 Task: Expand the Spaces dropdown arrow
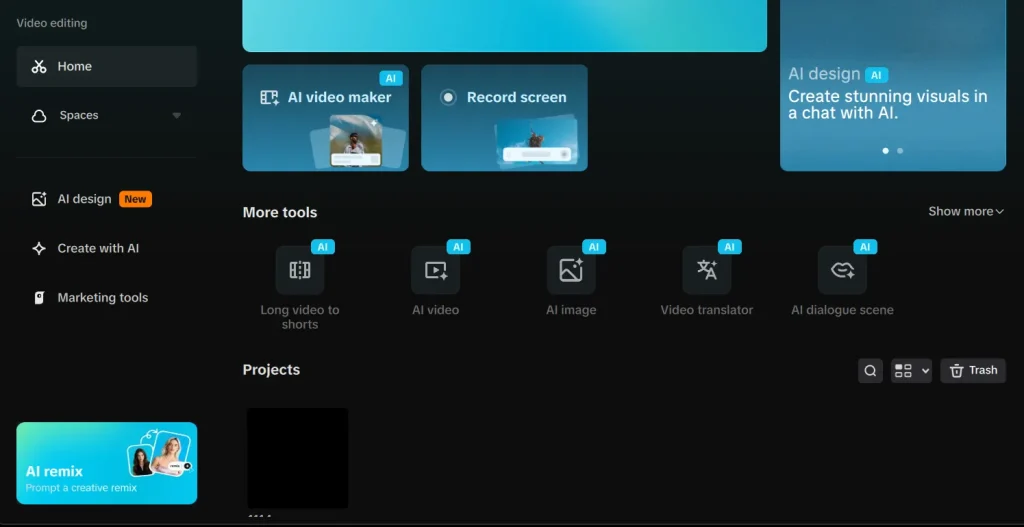tap(176, 116)
